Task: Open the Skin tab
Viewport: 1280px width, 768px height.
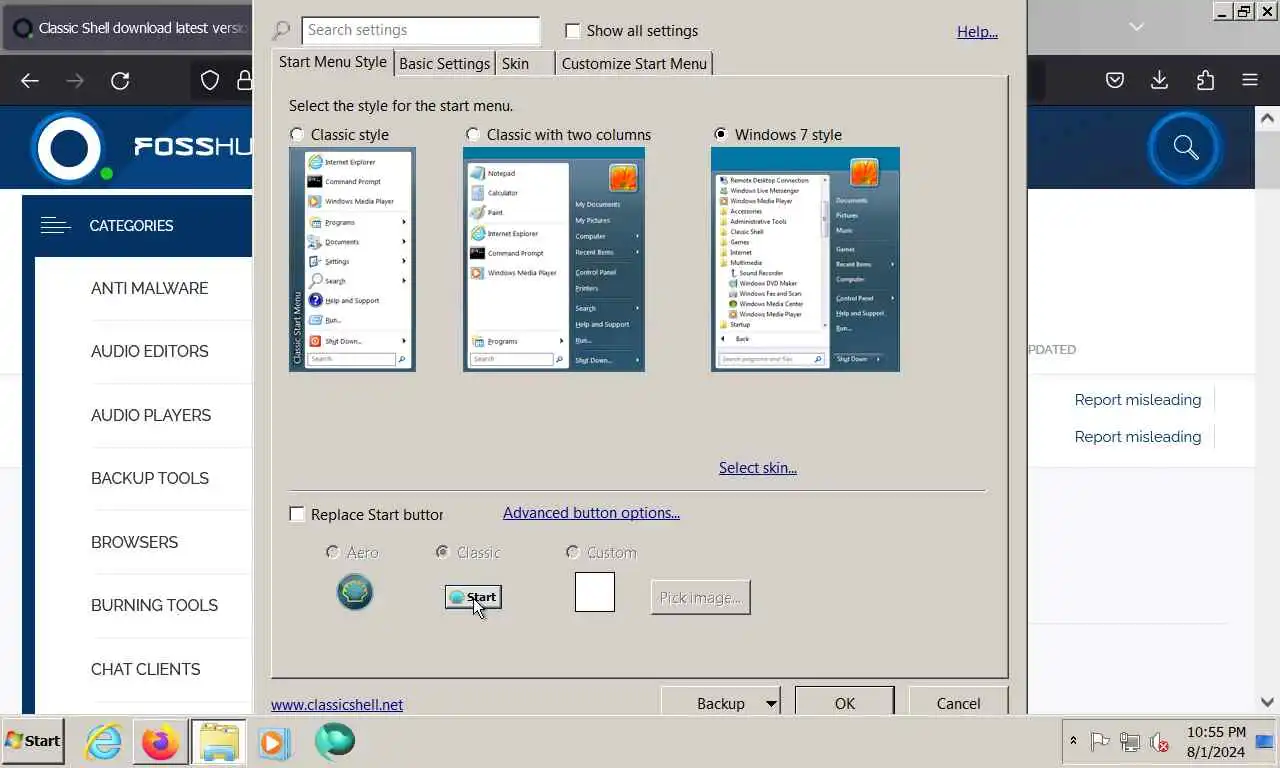Action: 524,64
